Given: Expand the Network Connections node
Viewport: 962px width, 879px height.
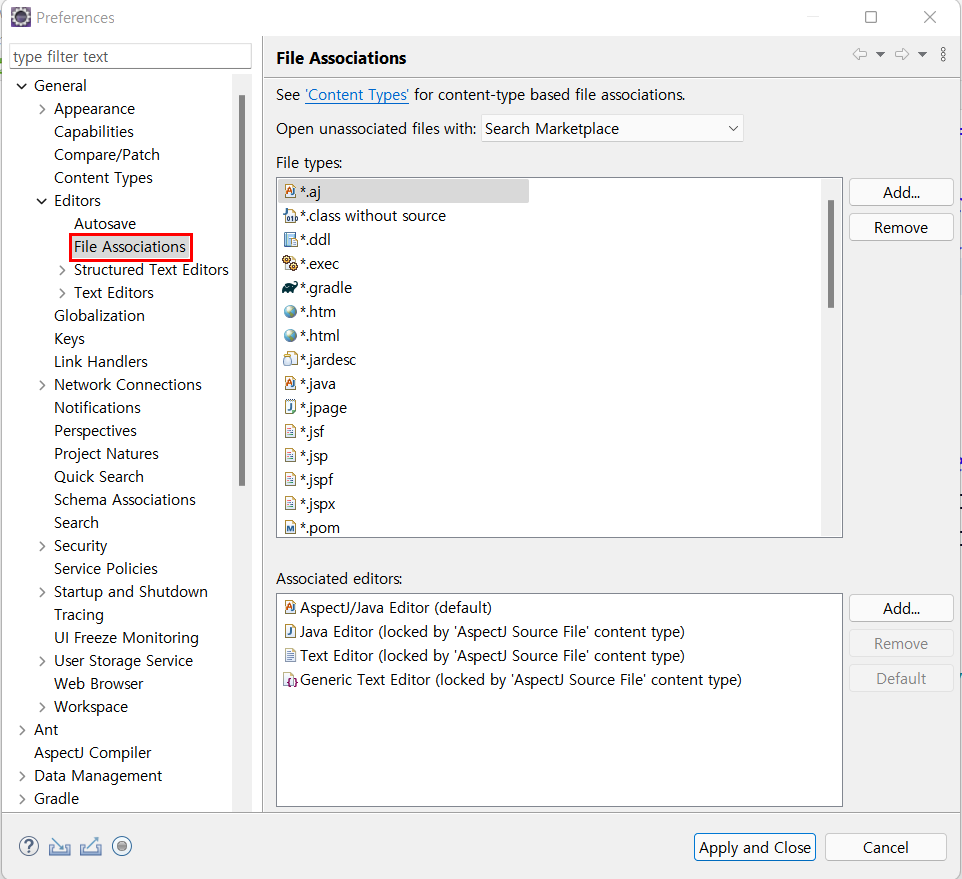Looking at the screenshot, I should [42, 385].
